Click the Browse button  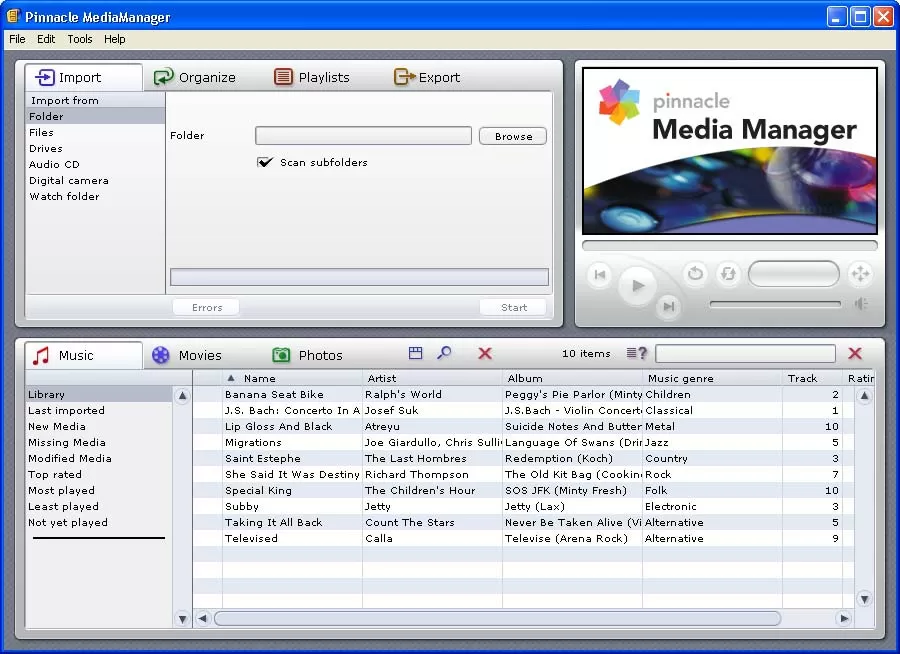(x=513, y=136)
